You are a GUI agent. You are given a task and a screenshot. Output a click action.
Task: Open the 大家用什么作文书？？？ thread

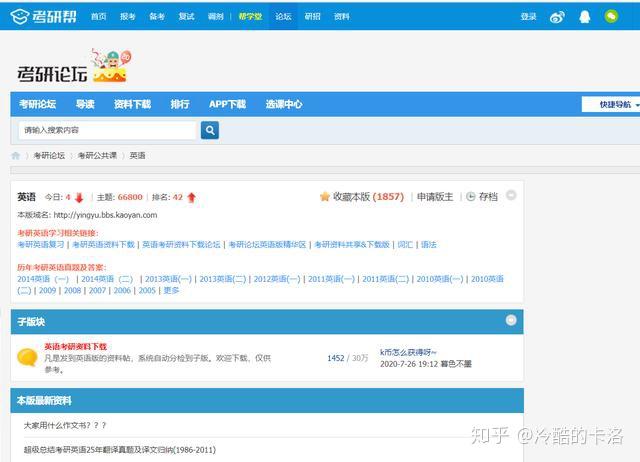pyautogui.click(x=65, y=425)
